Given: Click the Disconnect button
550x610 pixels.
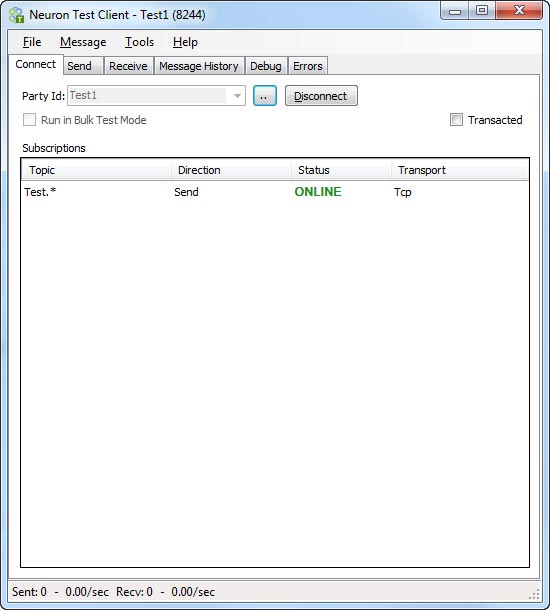Looking at the screenshot, I should pyautogui.click(x=321, y=96).
